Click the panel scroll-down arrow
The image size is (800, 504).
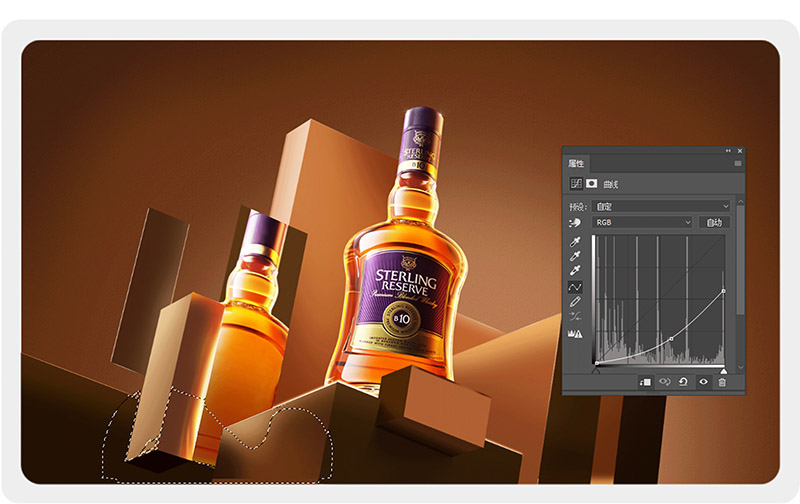(x=740, y=367)
